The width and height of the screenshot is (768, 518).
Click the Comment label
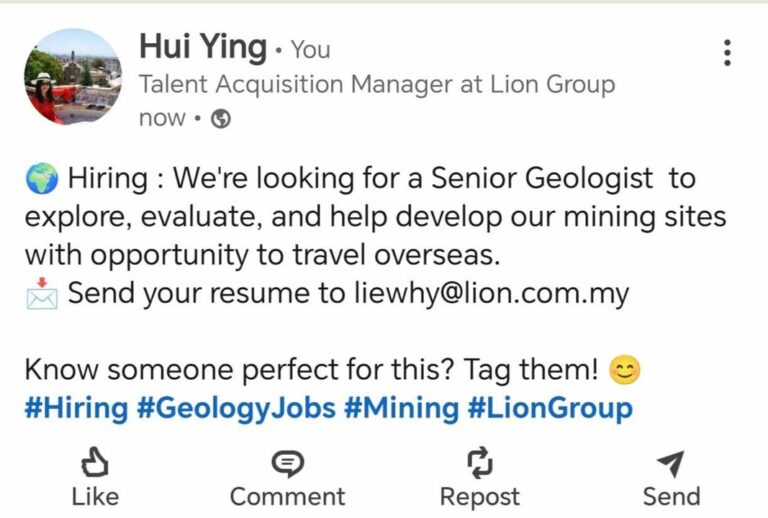[288, 496]
